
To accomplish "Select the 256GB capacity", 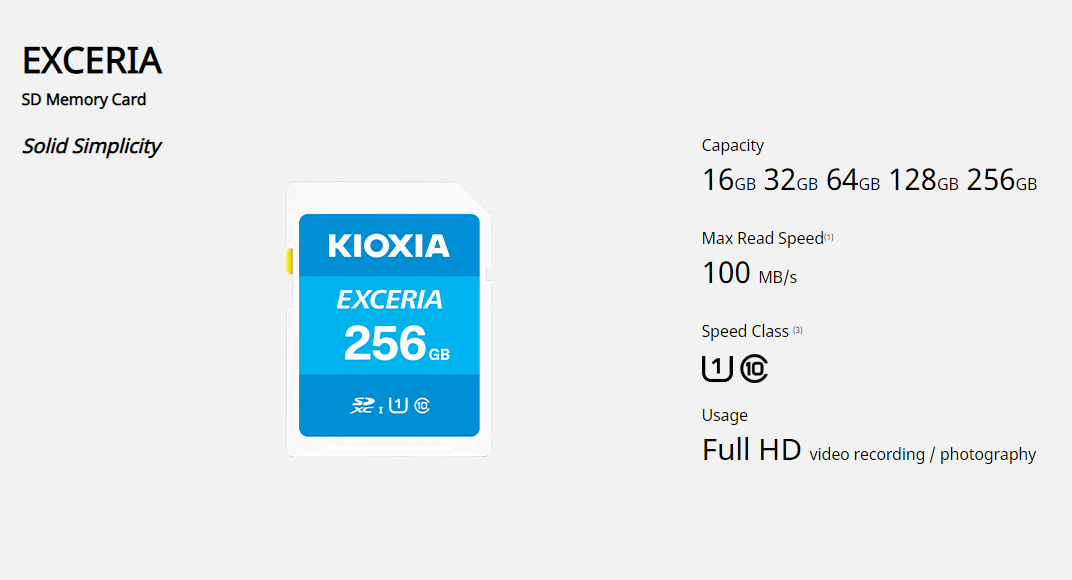I will point(1002,181).
